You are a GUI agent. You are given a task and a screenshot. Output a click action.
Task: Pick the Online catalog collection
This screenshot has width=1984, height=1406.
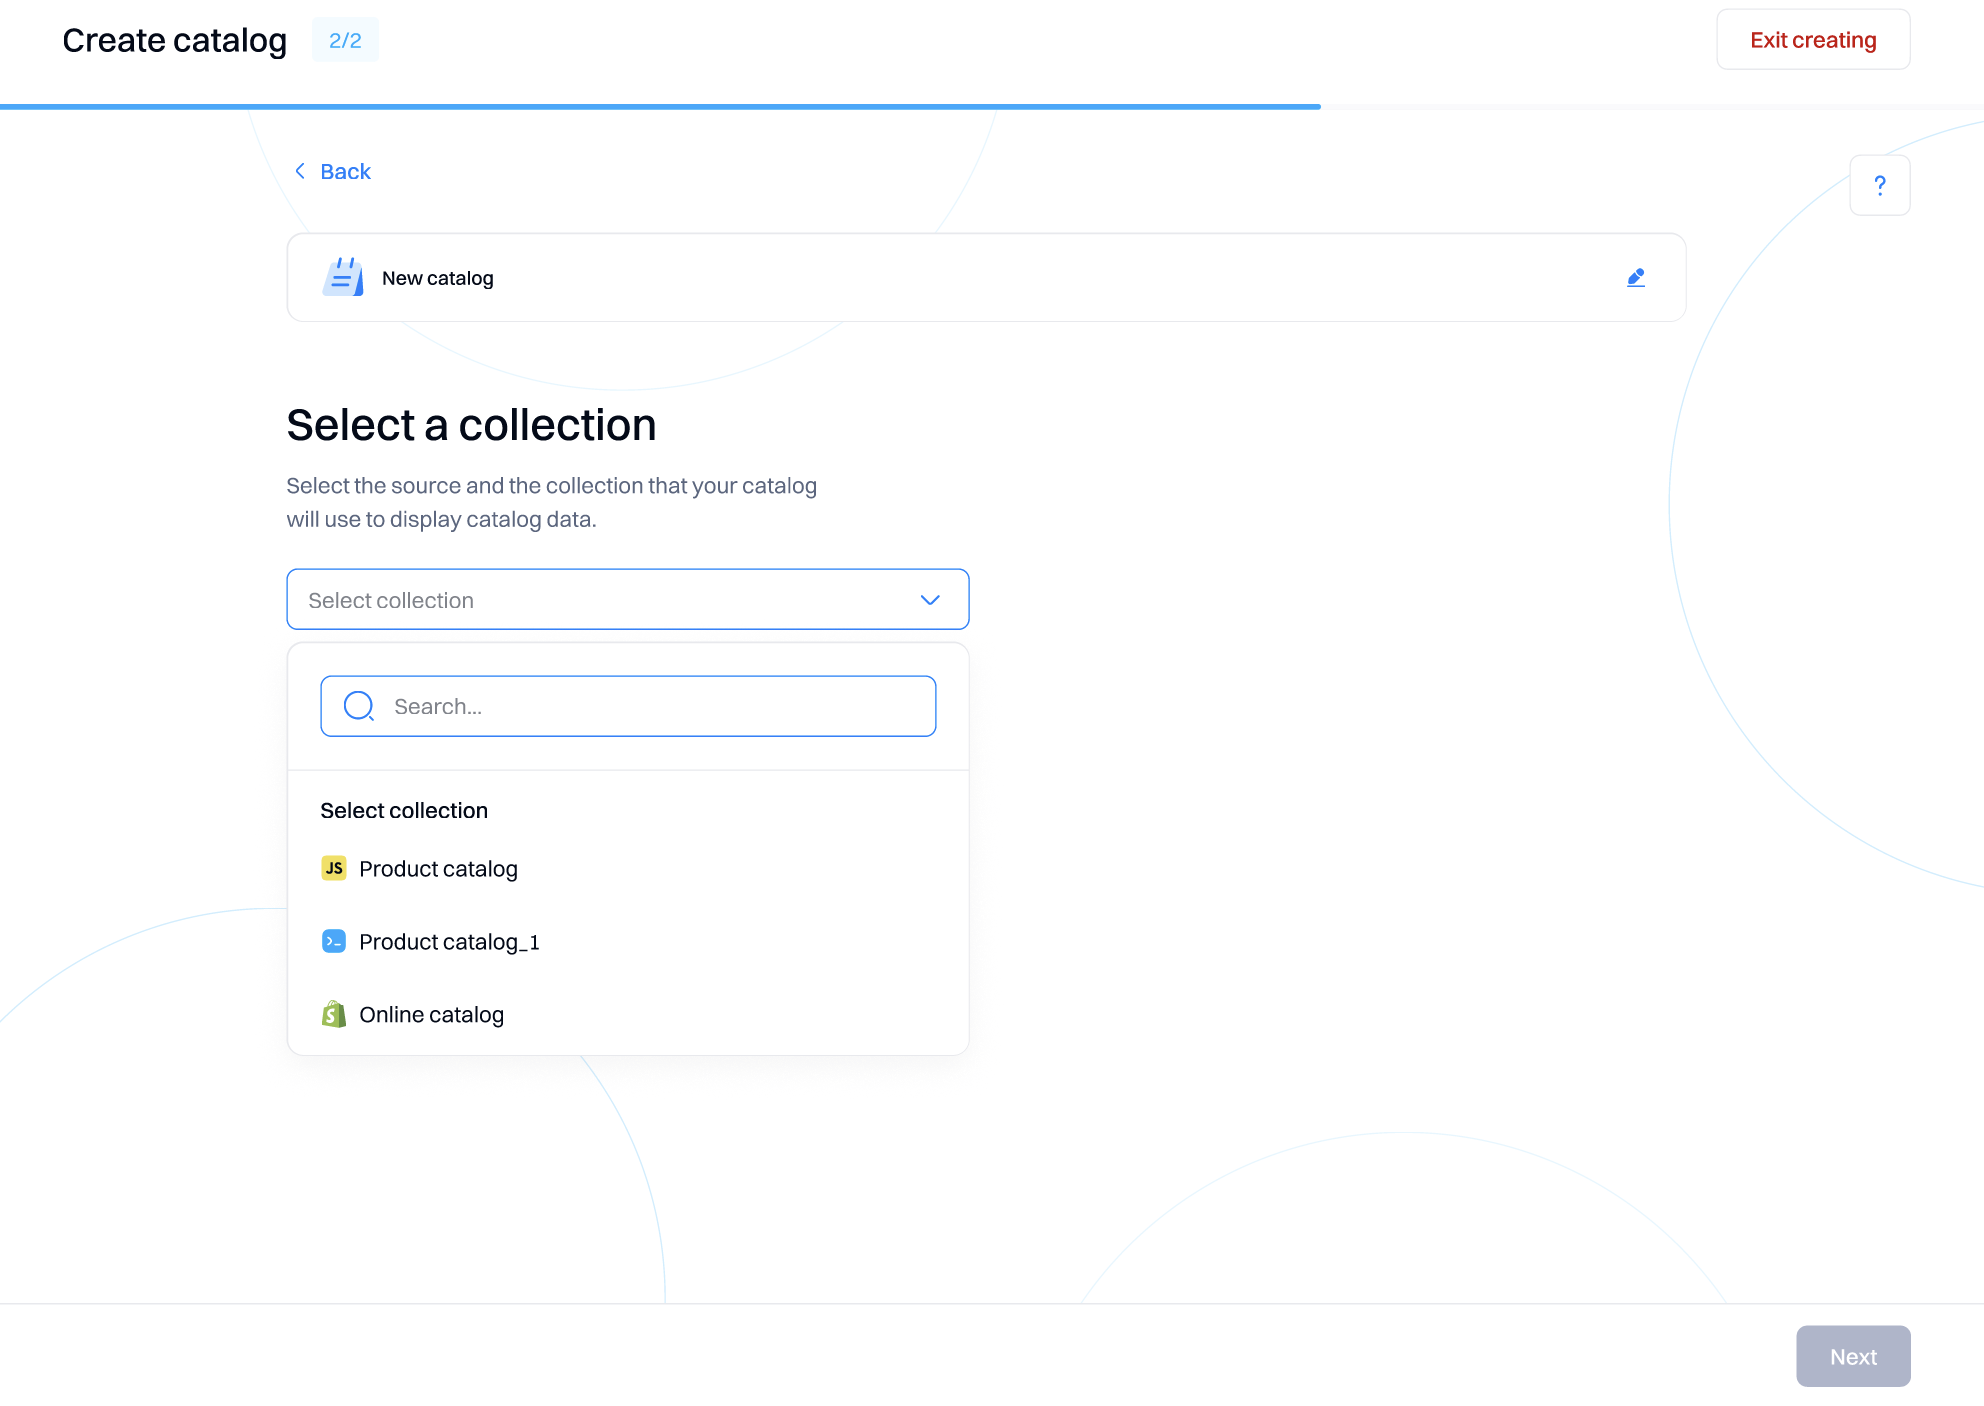coord(431,1015)
